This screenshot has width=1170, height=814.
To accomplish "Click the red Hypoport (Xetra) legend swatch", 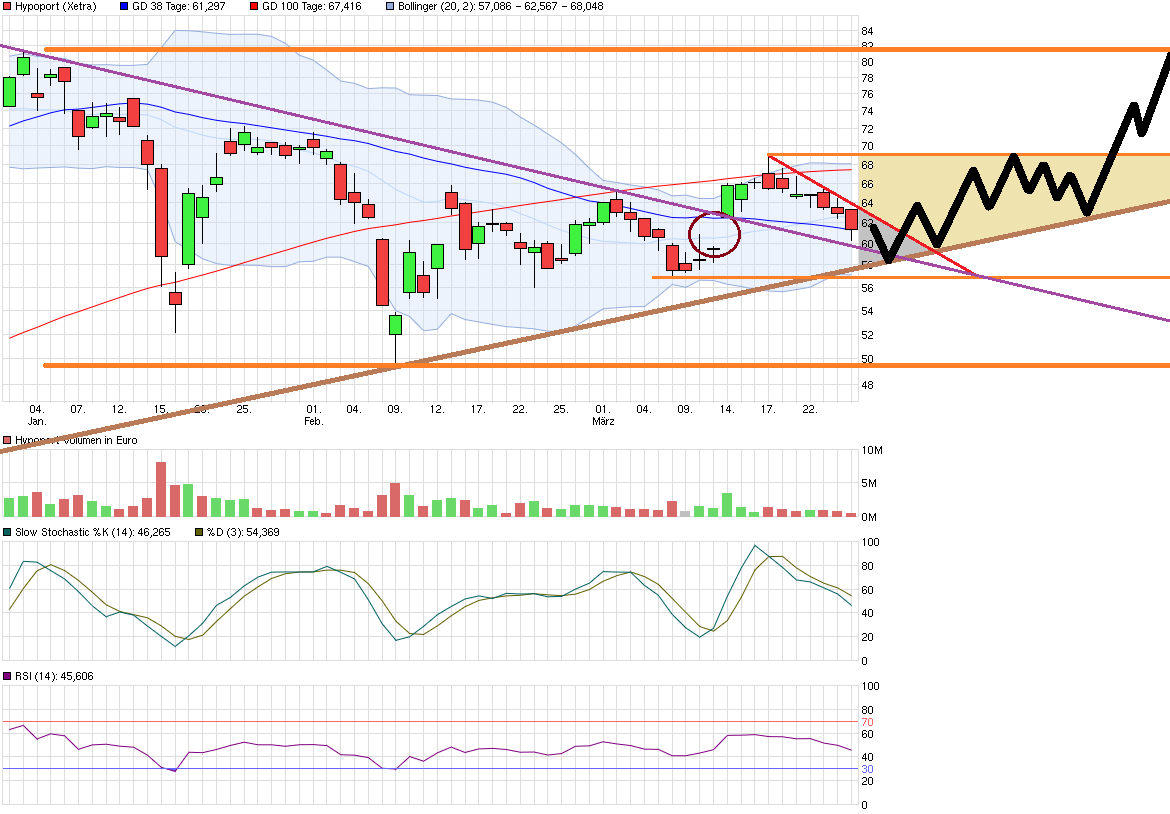I will [7, 6].
